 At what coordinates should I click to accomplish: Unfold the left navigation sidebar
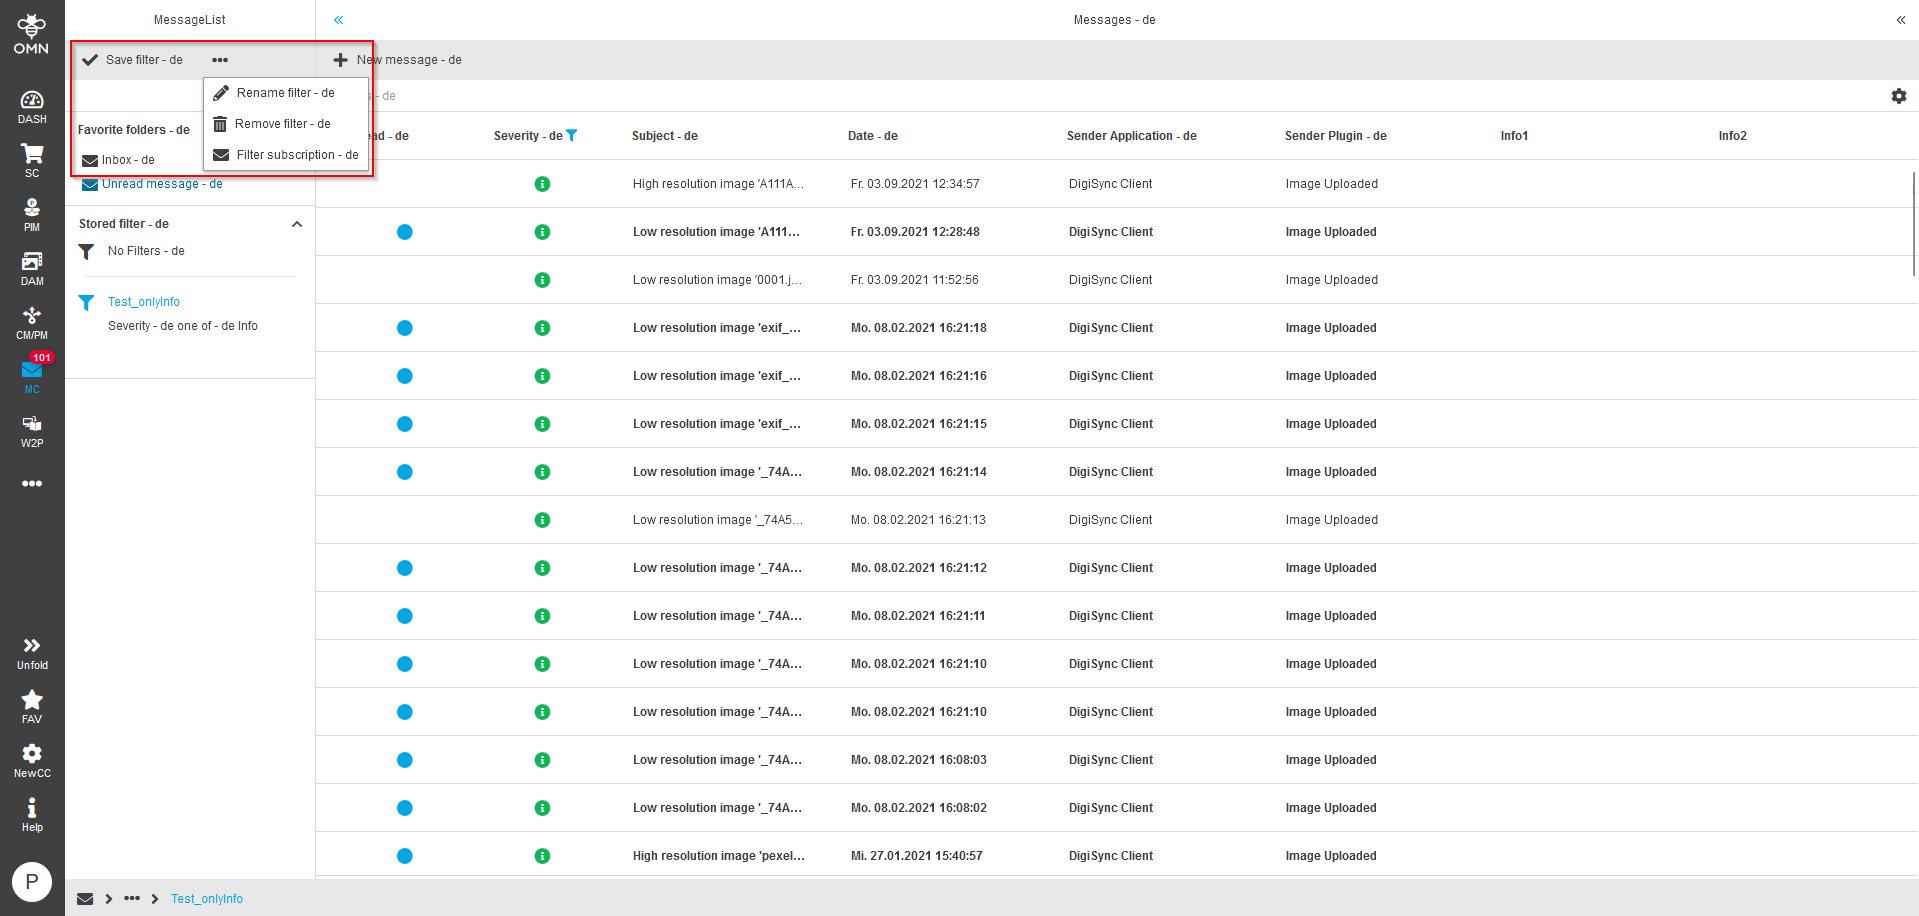click(x=32, y=652)
